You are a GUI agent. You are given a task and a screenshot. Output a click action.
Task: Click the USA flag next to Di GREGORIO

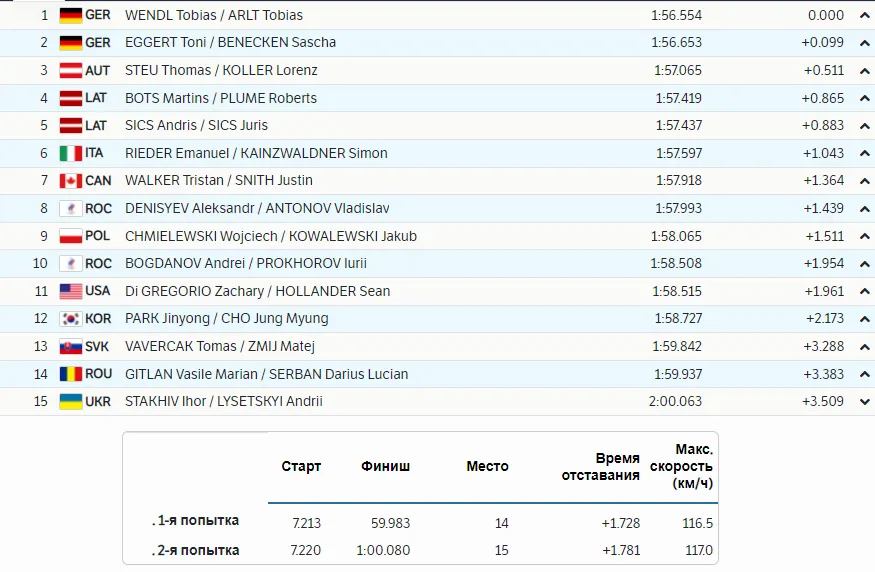point(70,291)
